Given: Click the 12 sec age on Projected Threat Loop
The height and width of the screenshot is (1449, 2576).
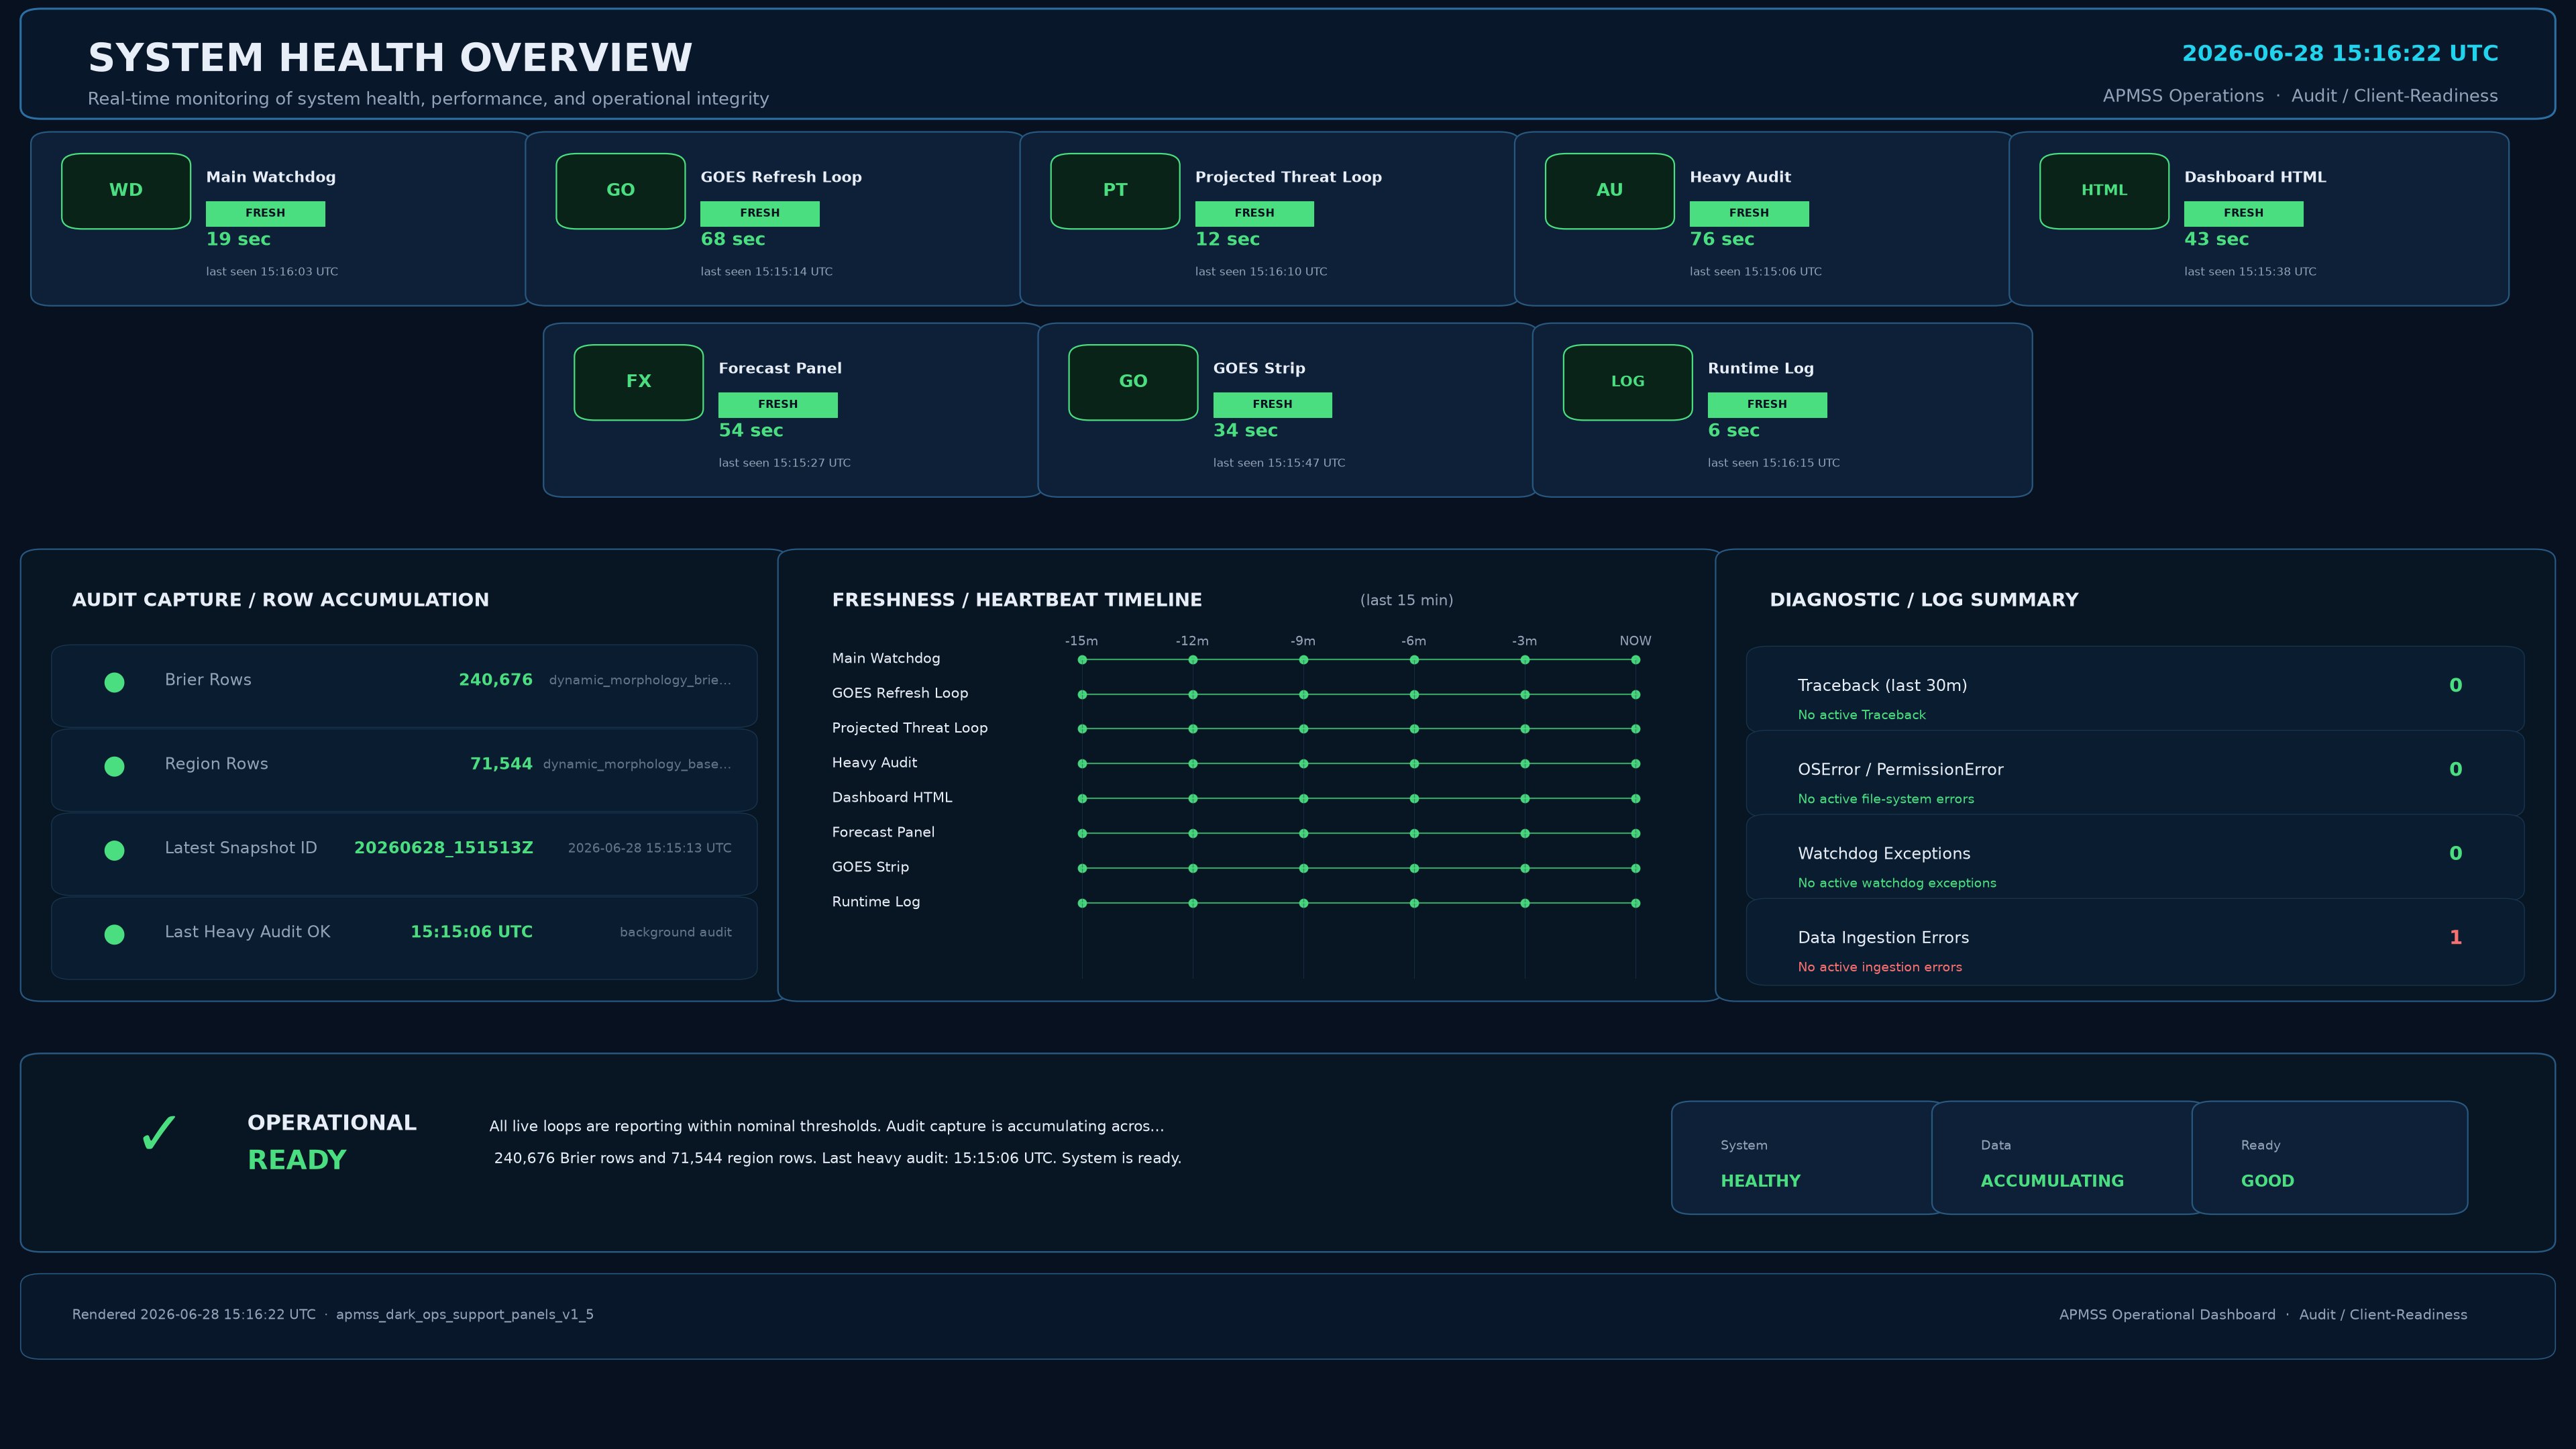Looking at the screenshot, I should [x=1227, y=240].
